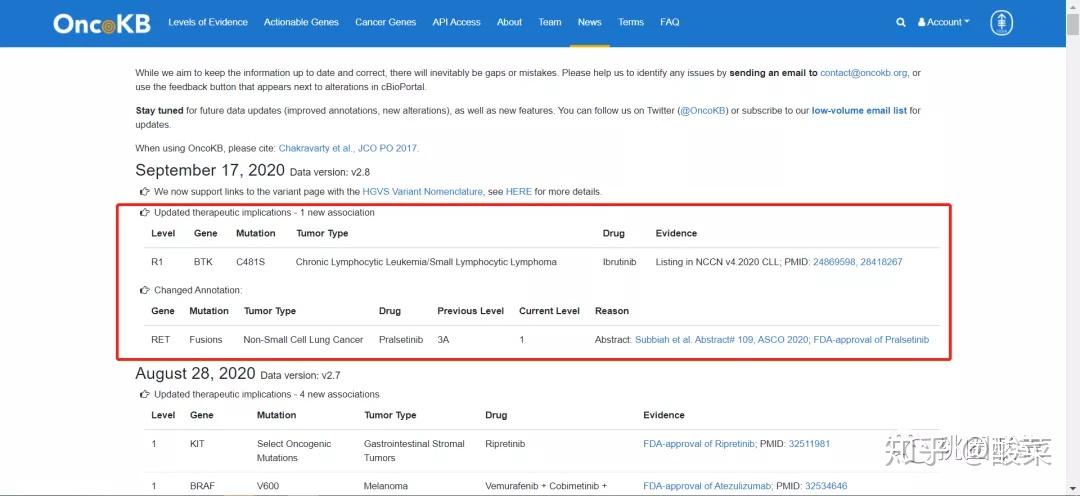Click the Pralsetinib drug cell
The height and width of the screenshot is (496, 1080).
click(402, 340)
